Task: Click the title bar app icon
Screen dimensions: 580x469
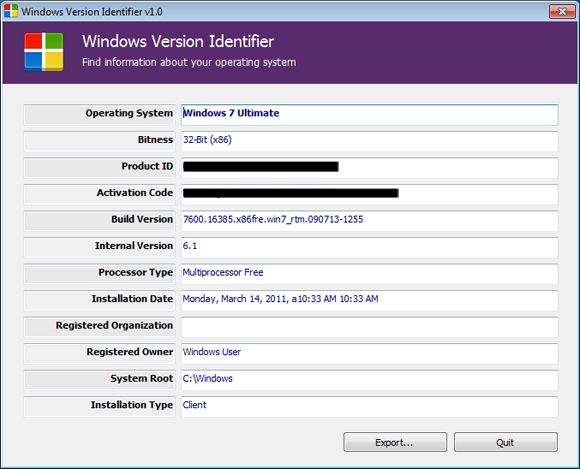Action: [11, 11]
